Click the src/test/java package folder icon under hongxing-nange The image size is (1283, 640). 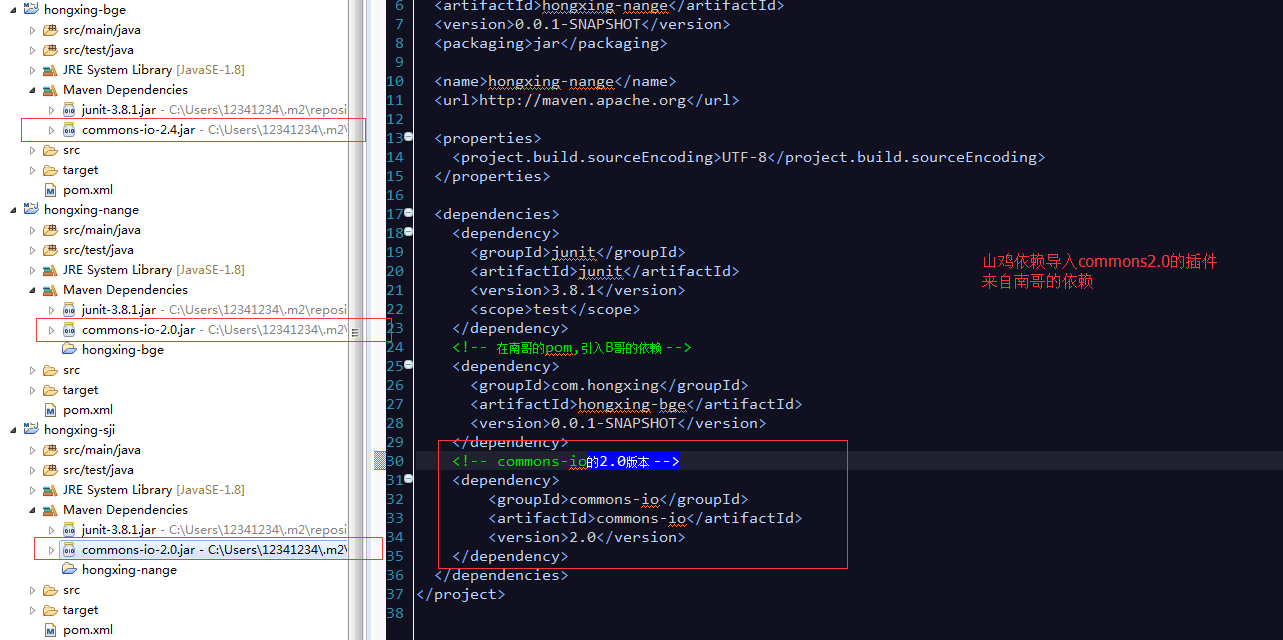(50, 250)
